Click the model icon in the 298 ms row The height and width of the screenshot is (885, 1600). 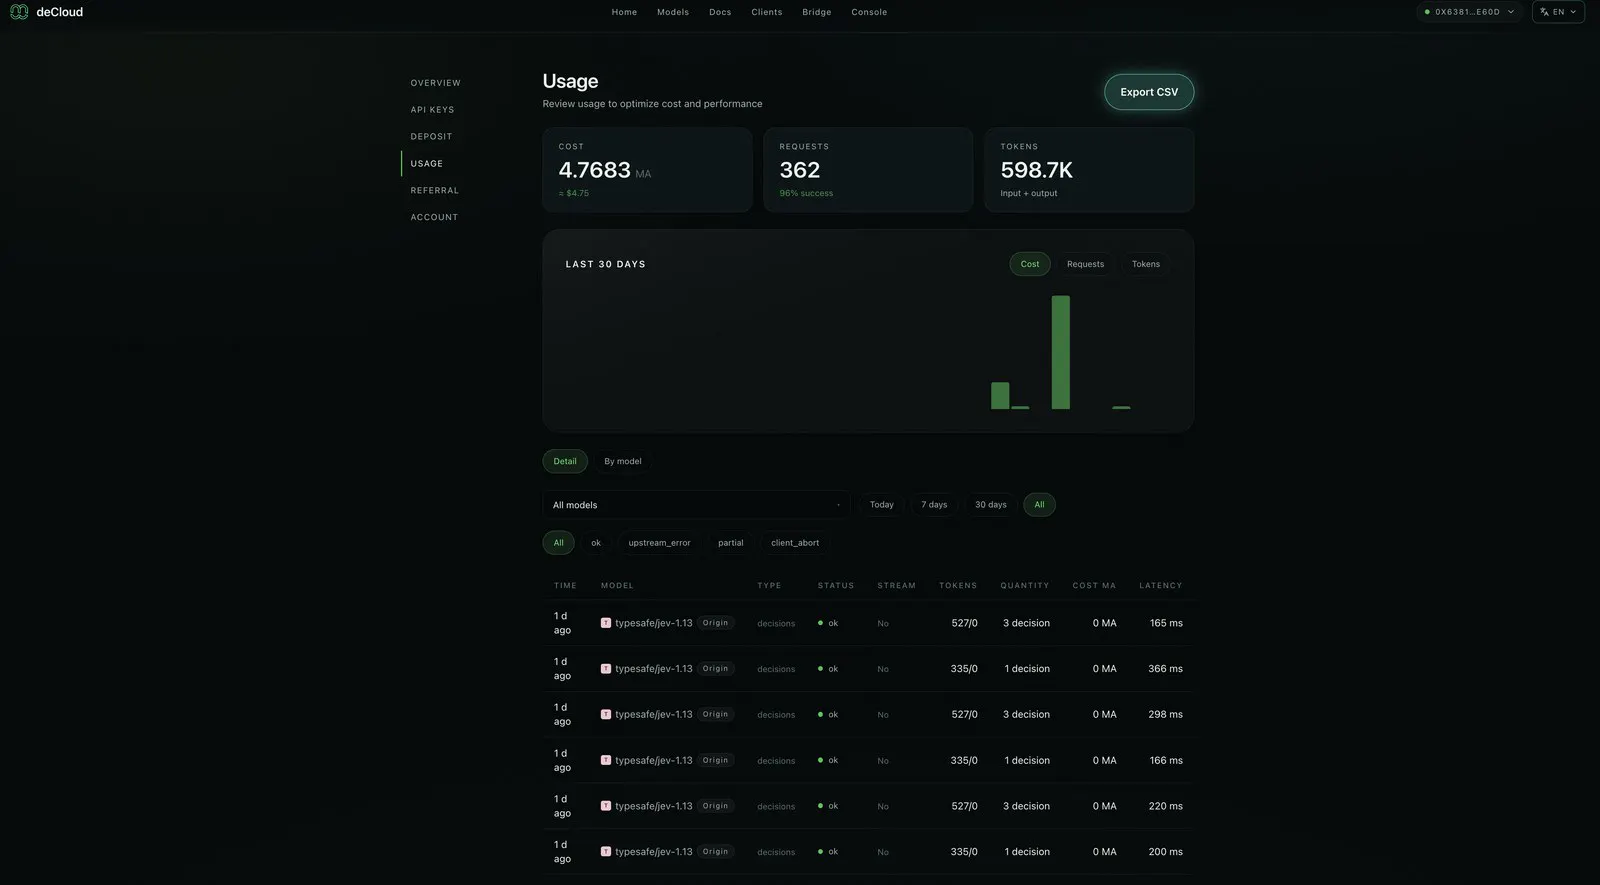pyautogui.click(x=606, y=714)
